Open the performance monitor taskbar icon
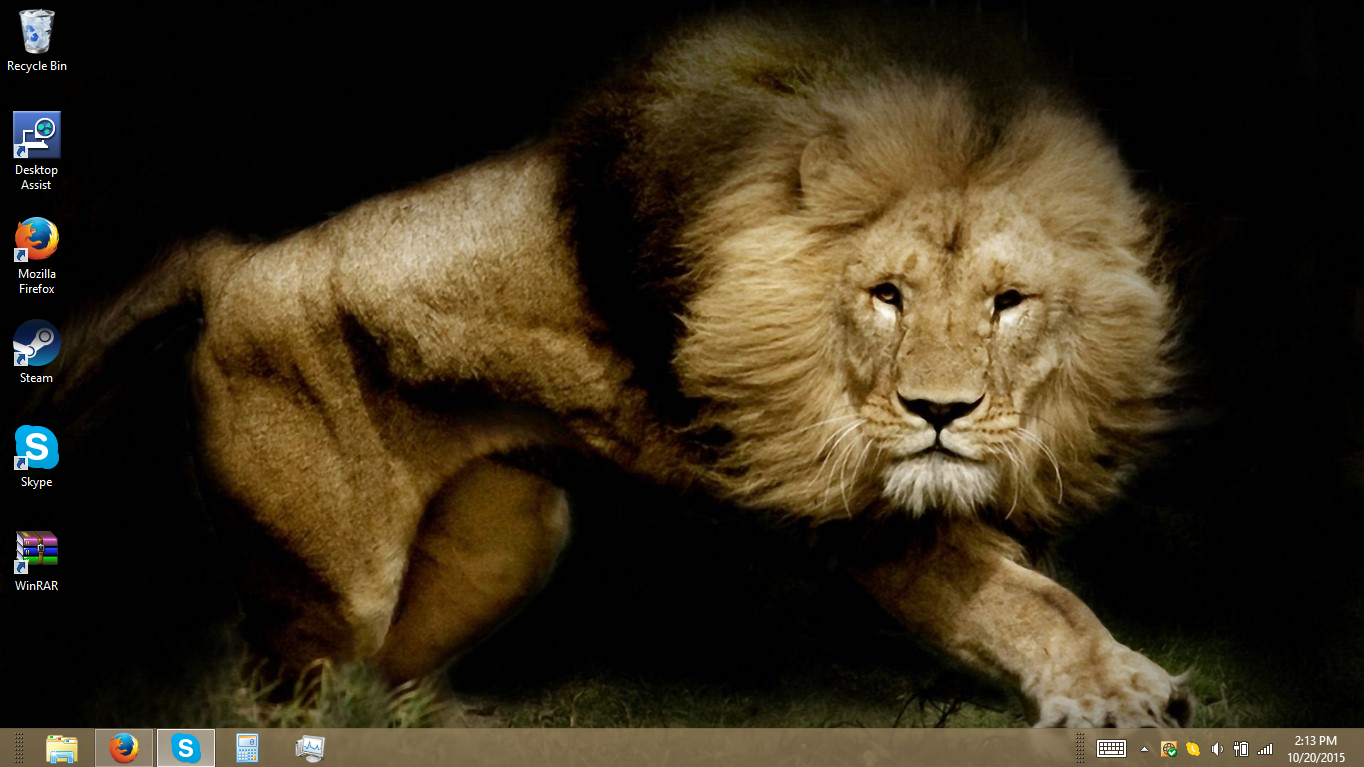This screenshot has width=1364, height=767. click(310, 748)
